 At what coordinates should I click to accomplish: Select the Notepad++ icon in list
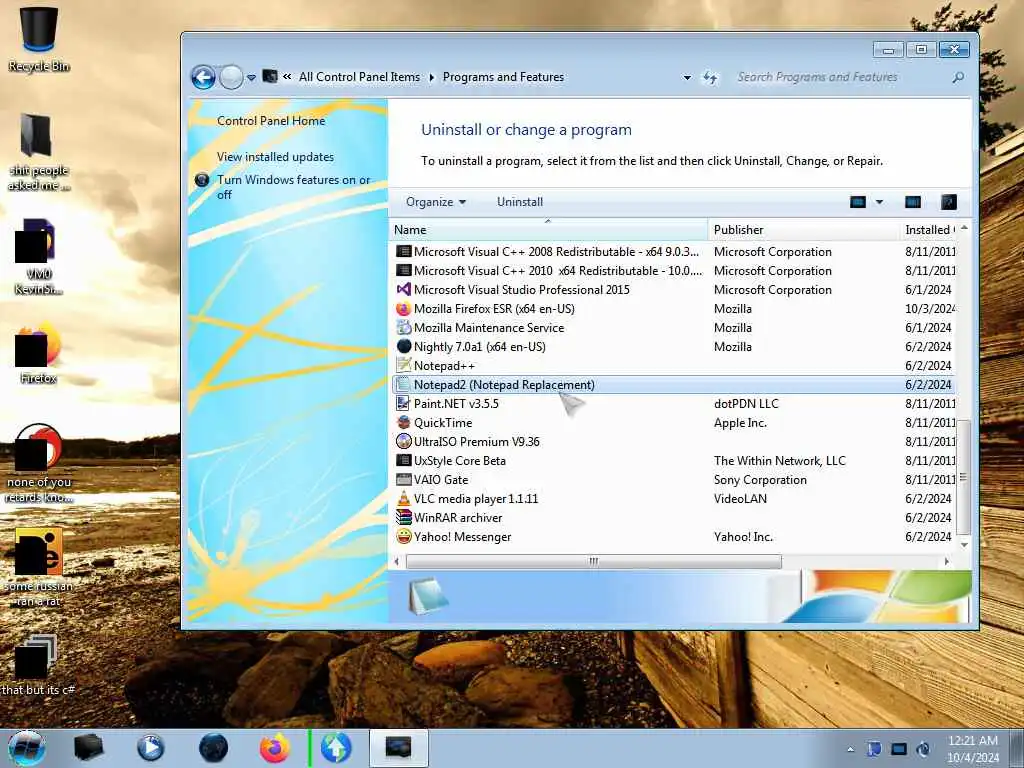coord(404,365)
